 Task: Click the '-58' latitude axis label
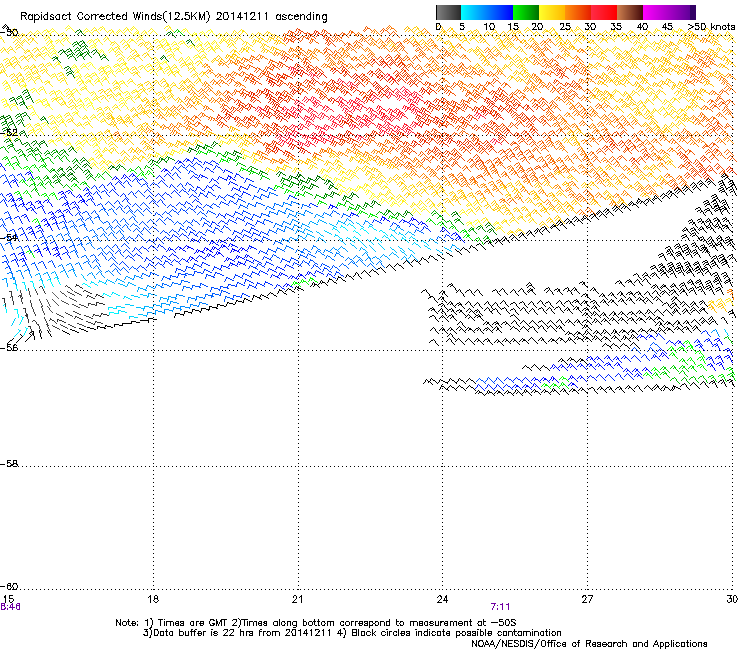pos(9,464)
